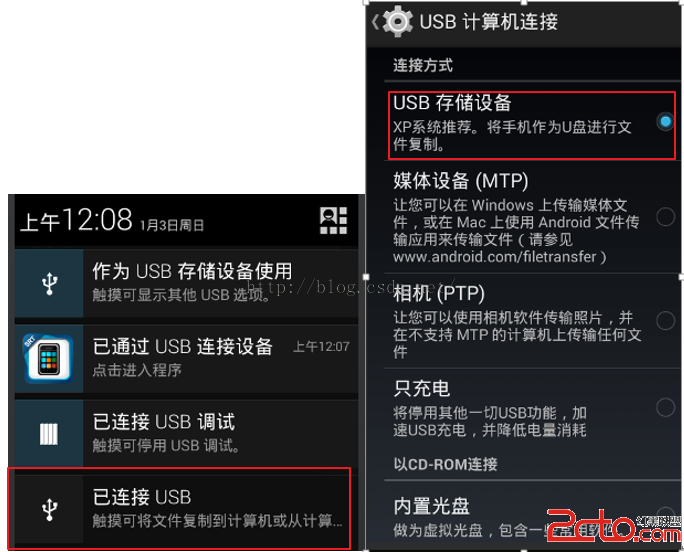Tap the 'USB 计算机连接' title
Screen dimensions: 684x552
(488, 21)
